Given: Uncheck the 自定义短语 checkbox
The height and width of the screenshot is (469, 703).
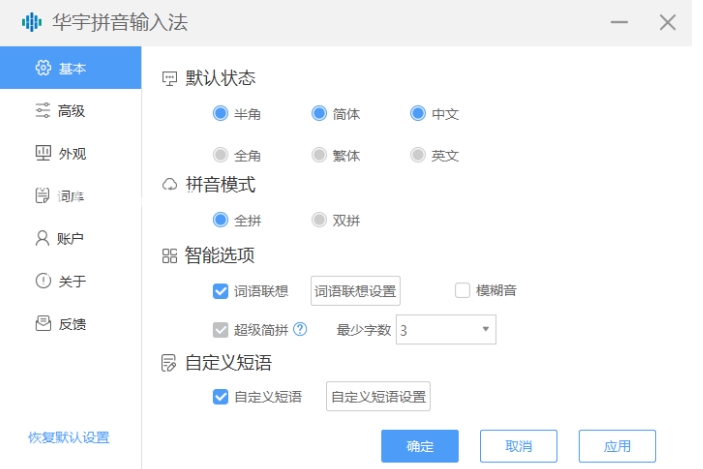Looking at the screenshot, I should tap(220, 396).
